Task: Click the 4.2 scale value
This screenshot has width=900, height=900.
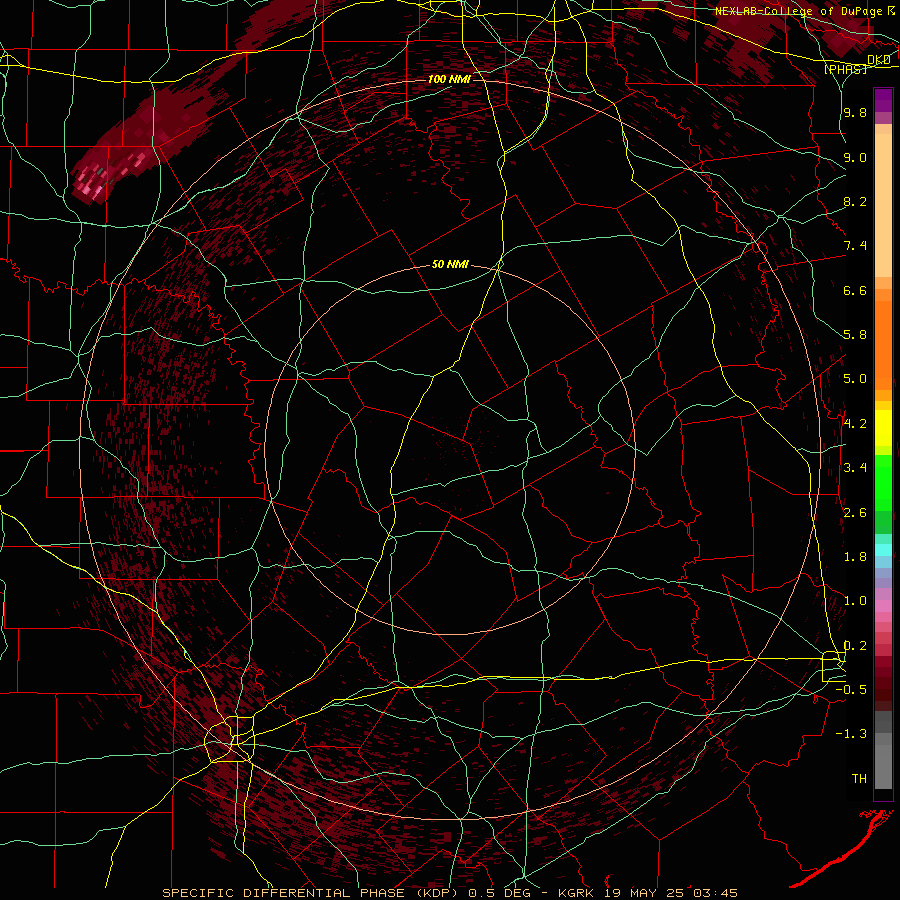Action: coord(855,424)
